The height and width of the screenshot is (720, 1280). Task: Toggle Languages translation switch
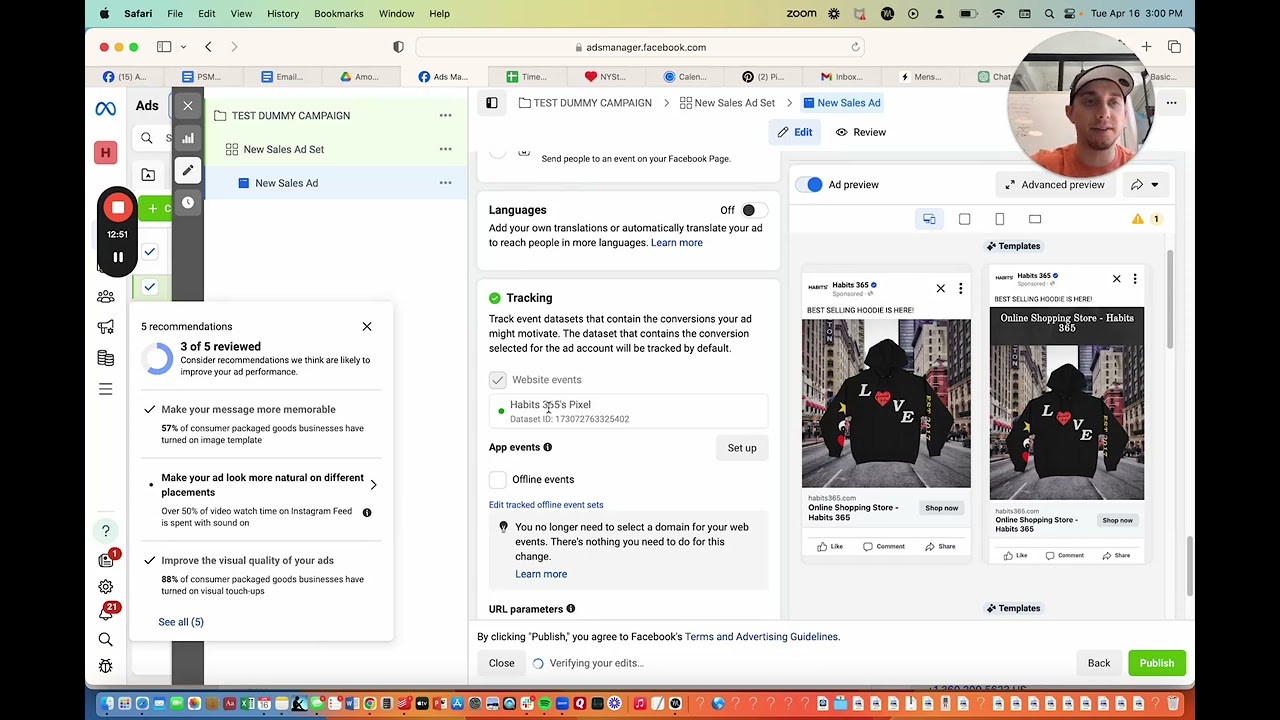pos(754,210)
